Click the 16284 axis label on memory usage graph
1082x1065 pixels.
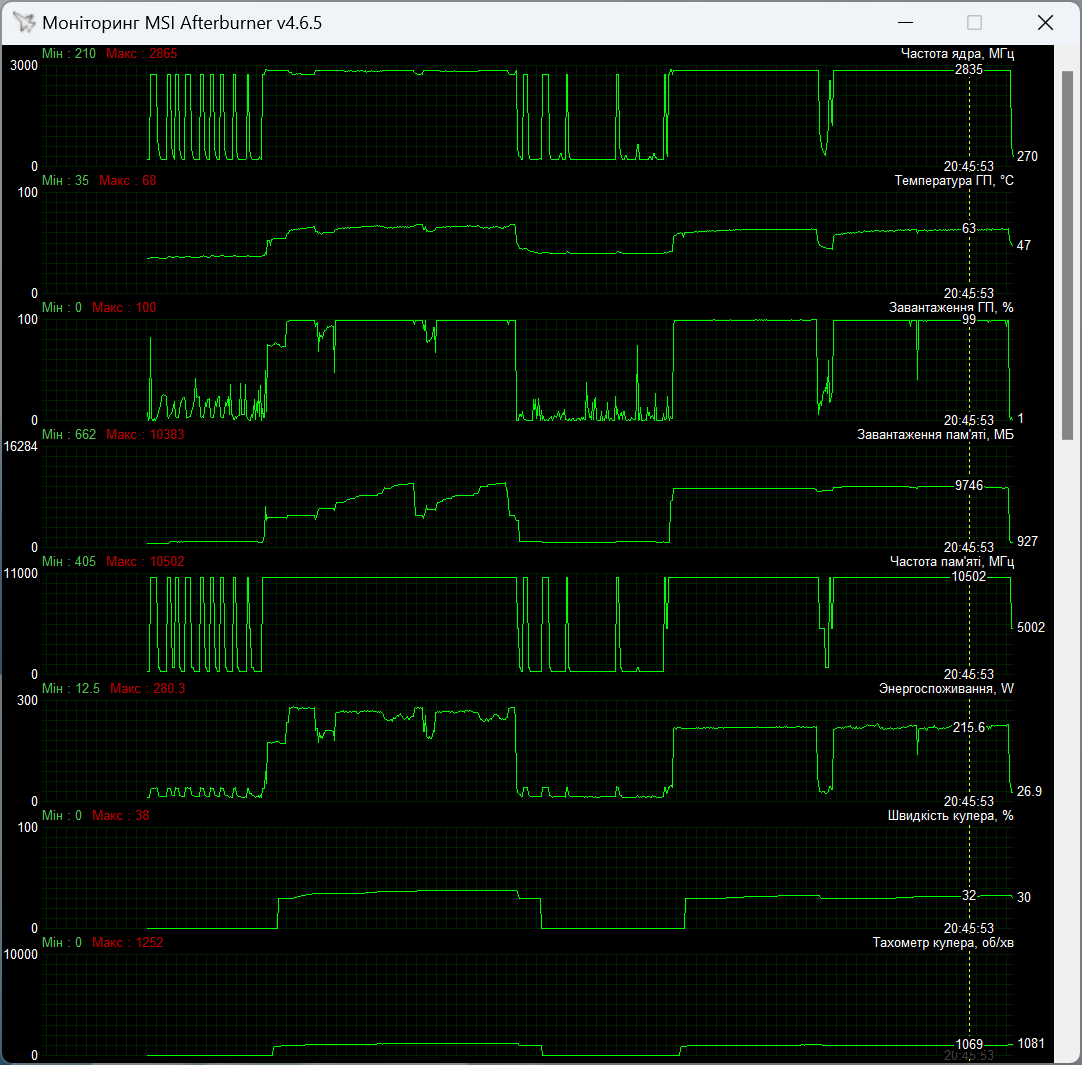point(21,447)
